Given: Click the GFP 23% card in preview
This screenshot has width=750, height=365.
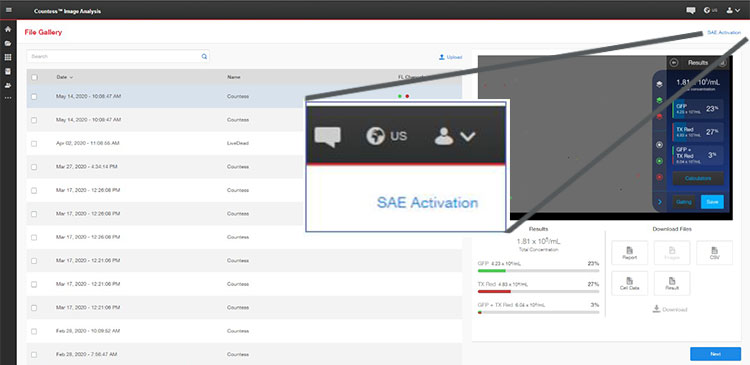Looking at the screenshot, I should click(x=698, y=109).
